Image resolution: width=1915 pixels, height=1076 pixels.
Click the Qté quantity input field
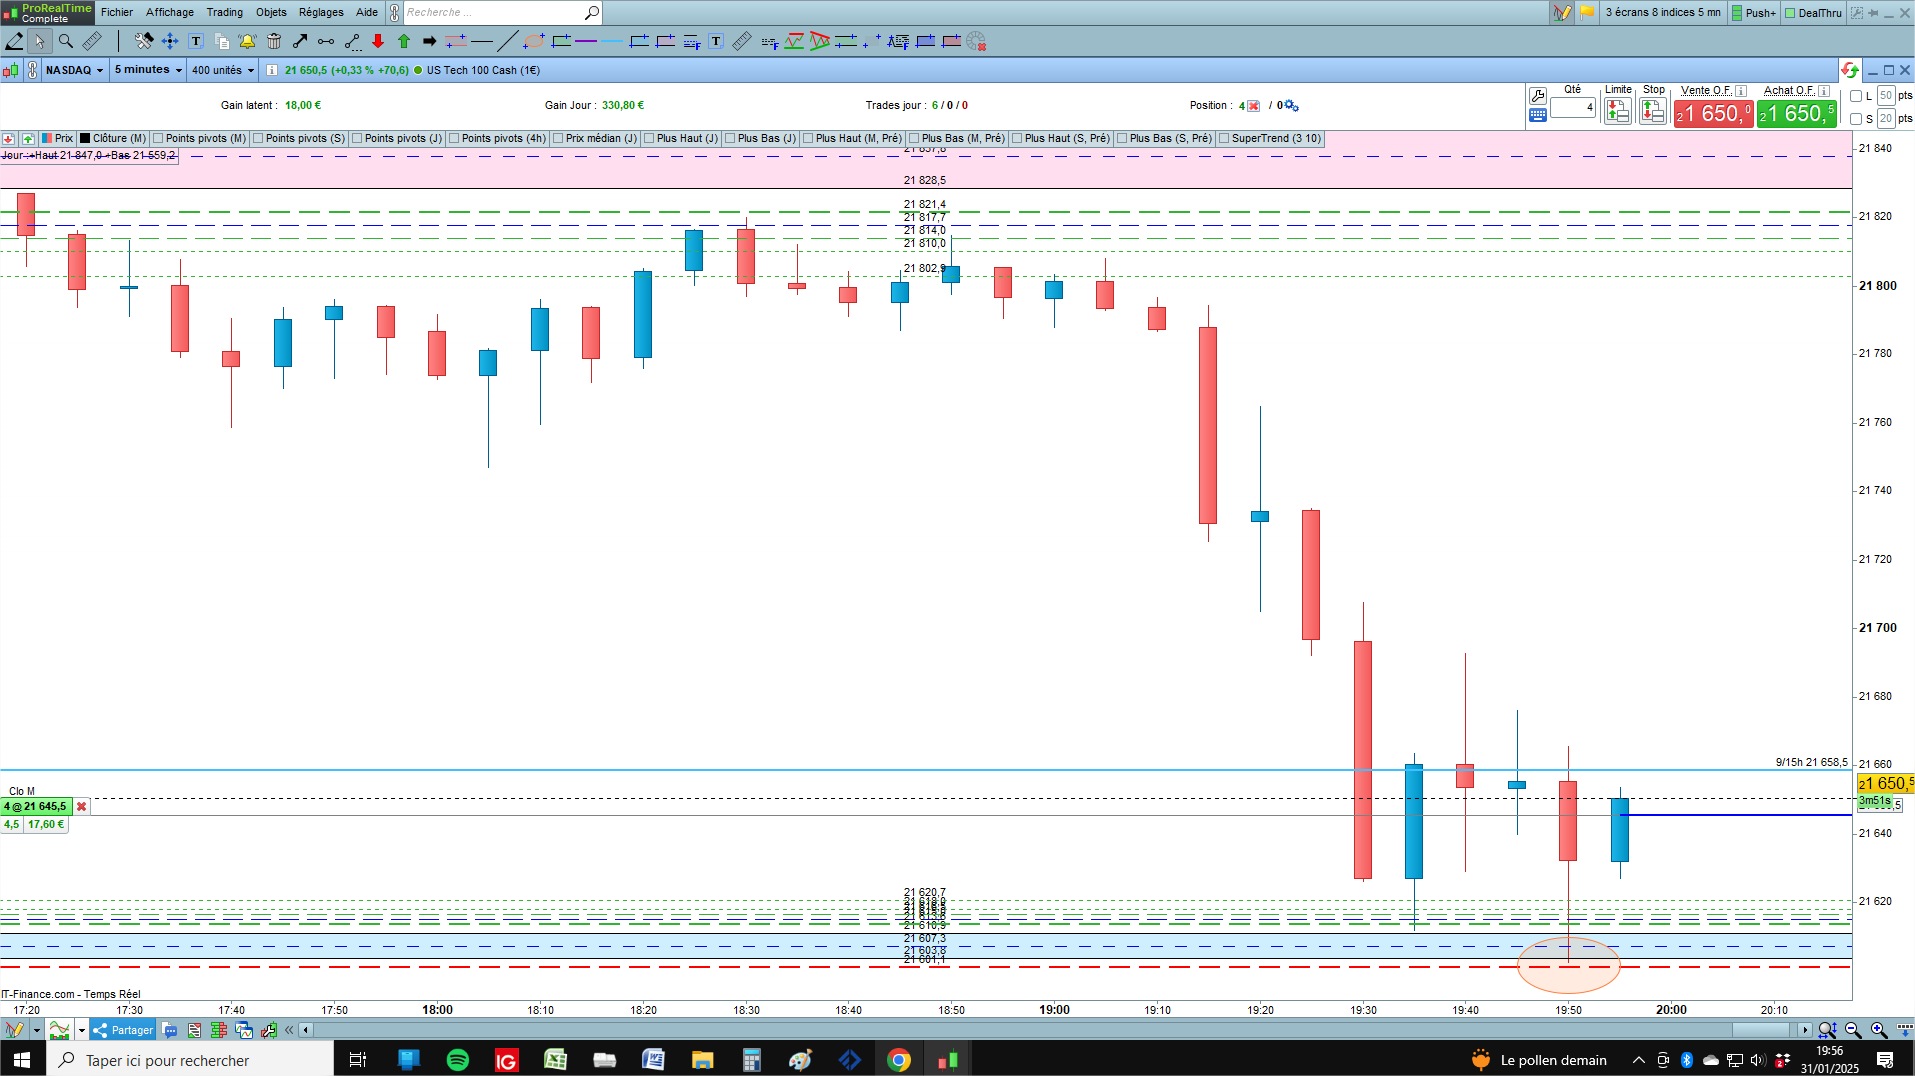tap(1573, 107)
